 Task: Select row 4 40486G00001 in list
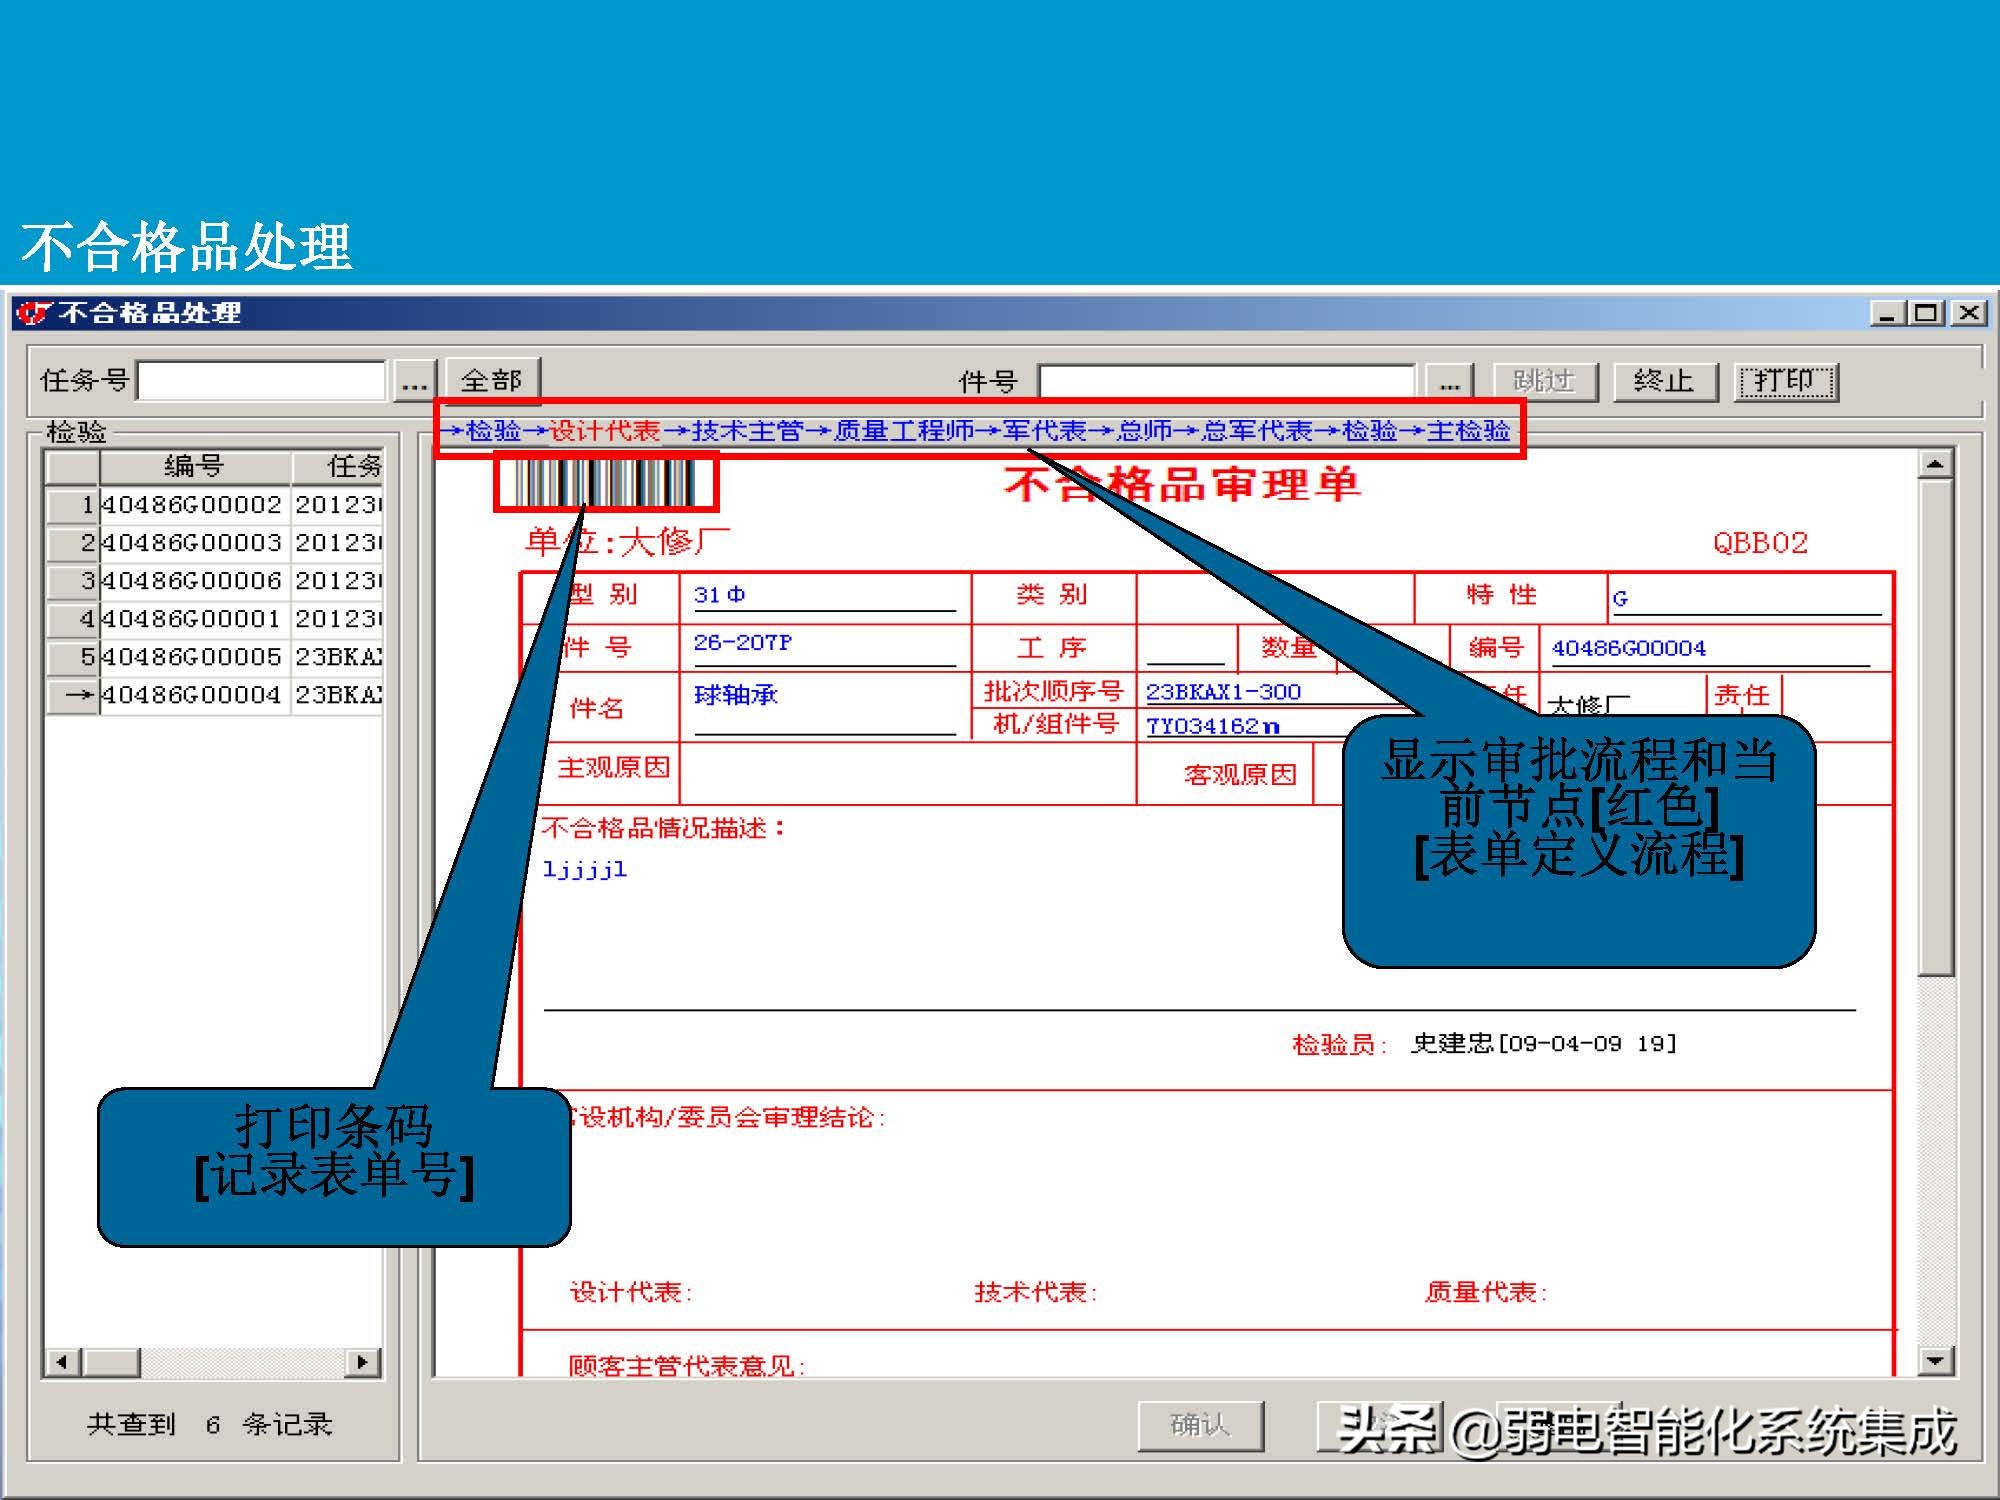point(214,619)
